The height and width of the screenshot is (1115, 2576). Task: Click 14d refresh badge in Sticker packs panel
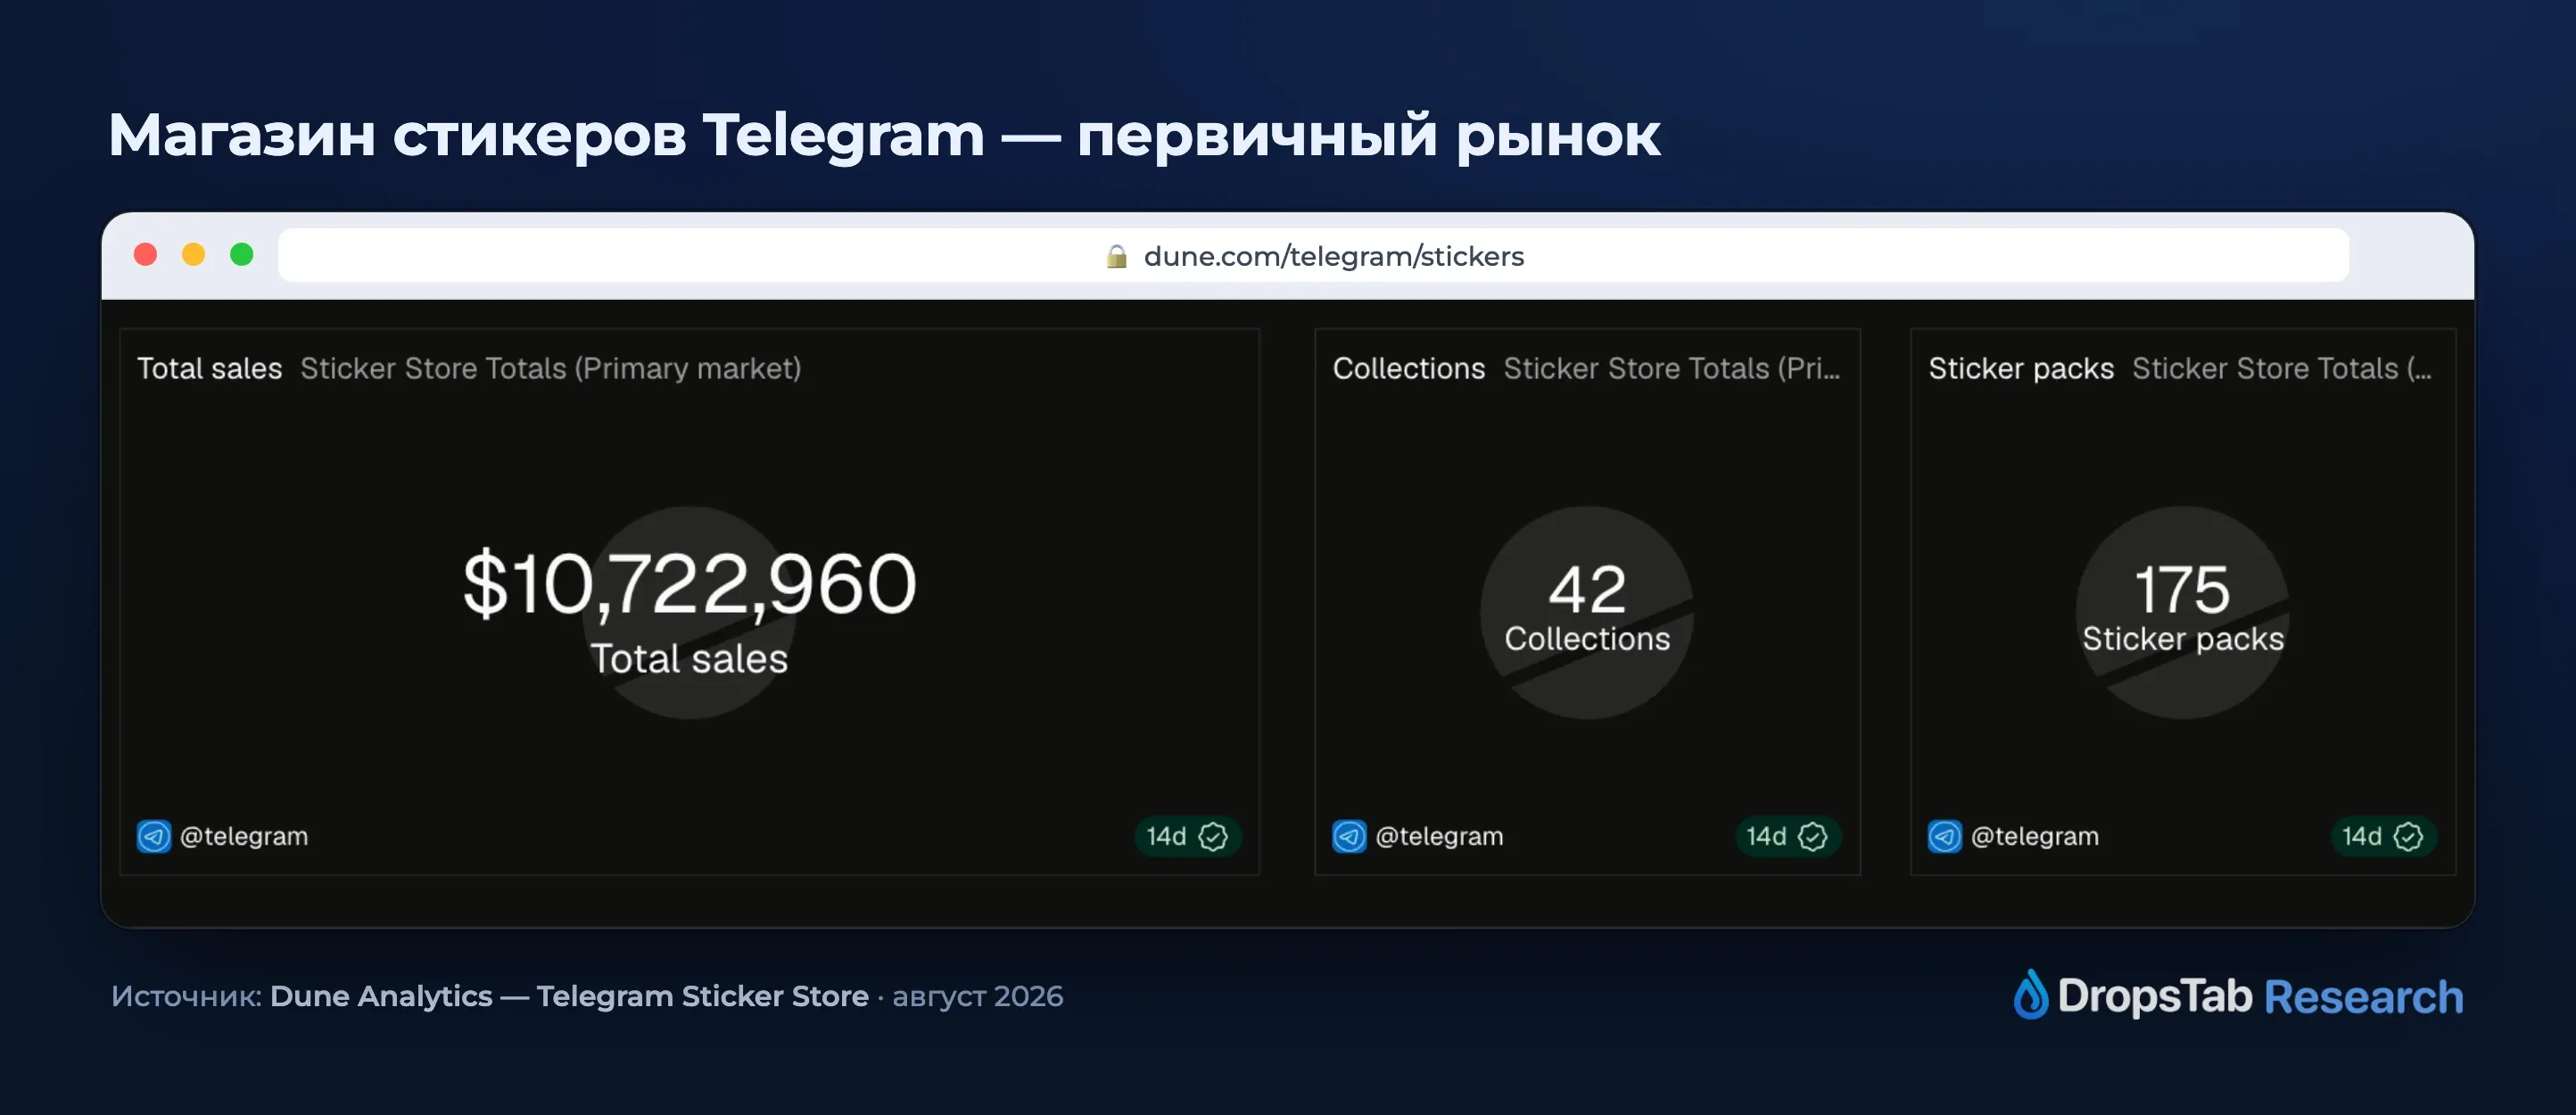click(x=2383, y=836)
